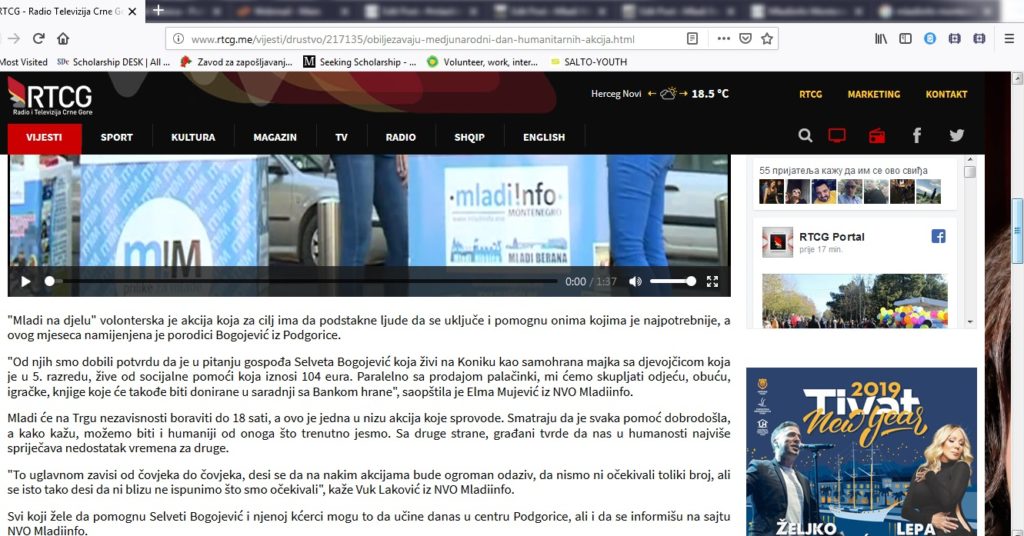The width and height of the screenshot is (1024, 536).
Task: Open RTCG Twitter page icon
Action: [x=957, y=136]
